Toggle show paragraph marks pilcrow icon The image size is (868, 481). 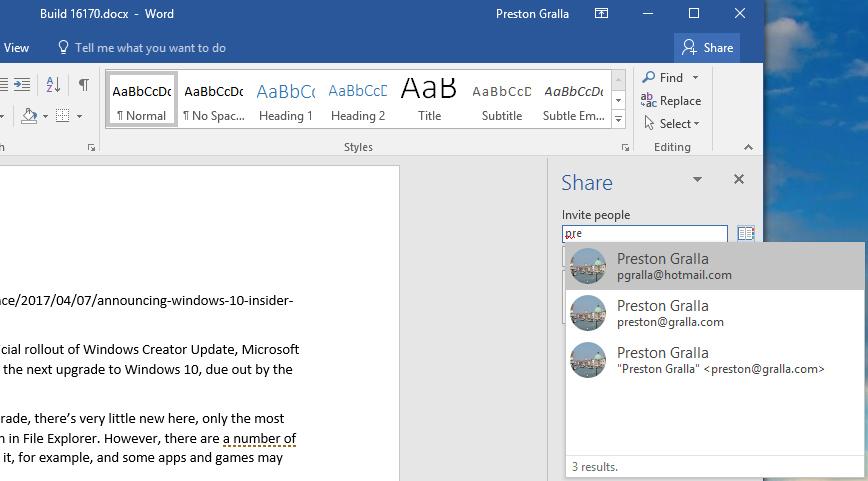pos(84,84)
